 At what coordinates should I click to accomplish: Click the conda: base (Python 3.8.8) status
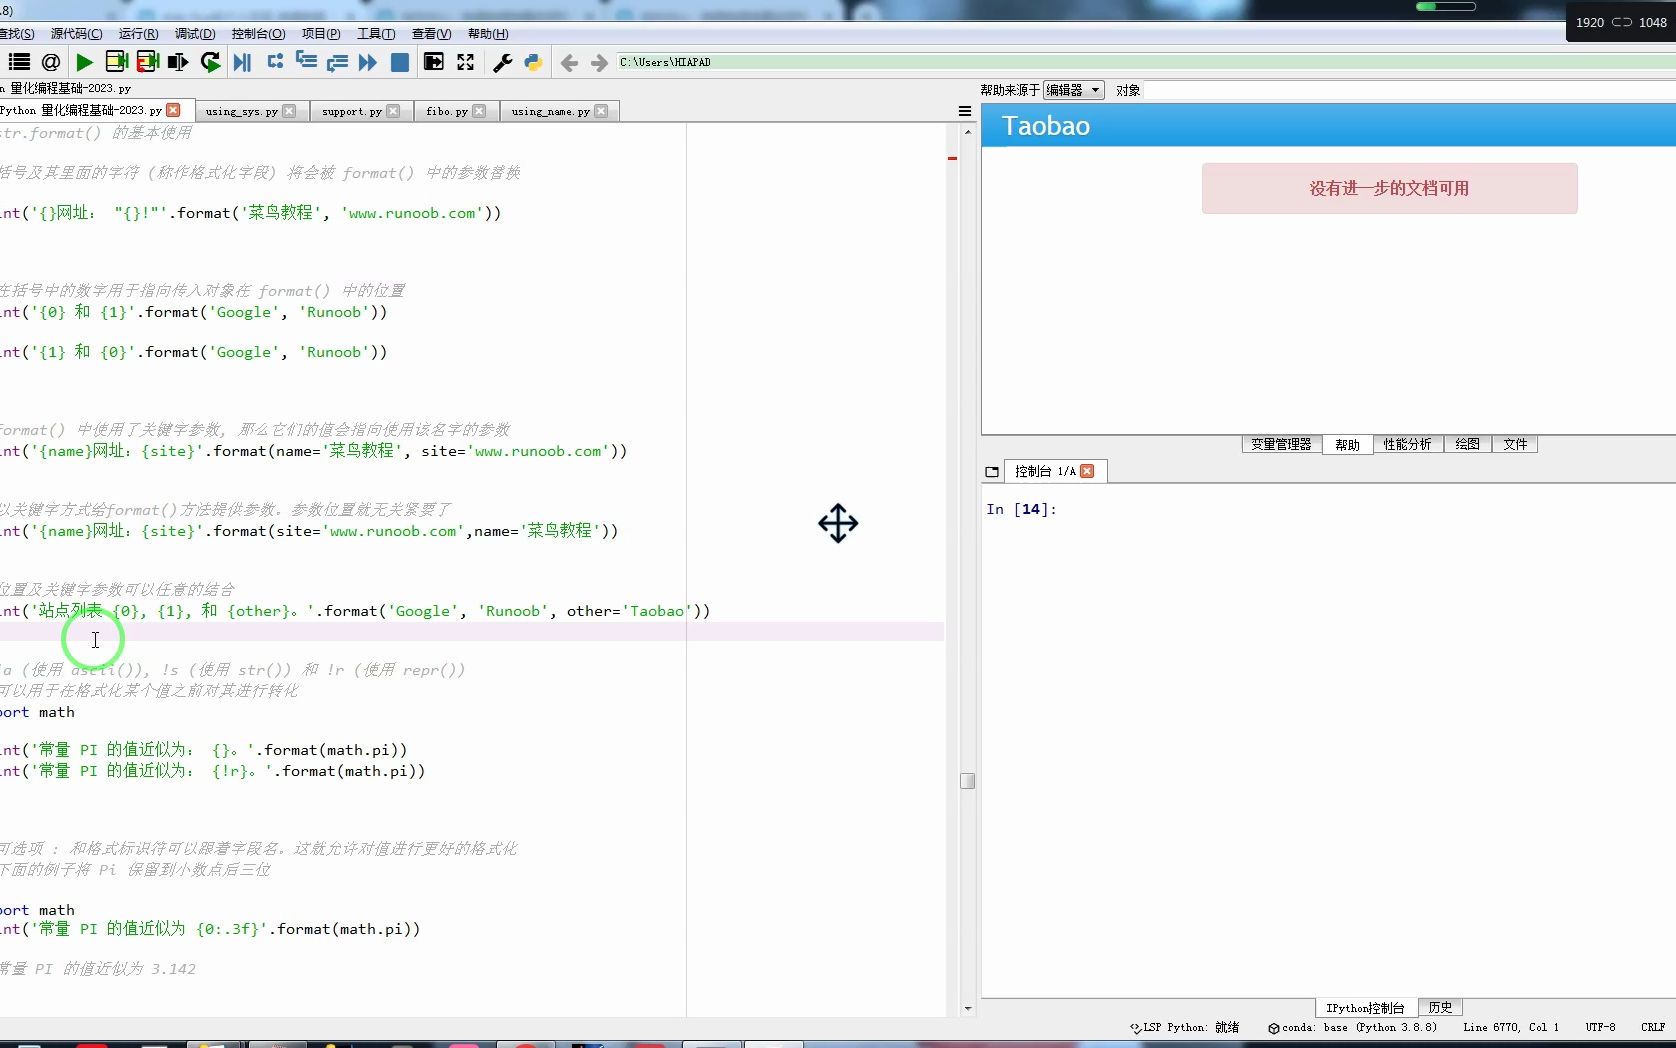(x=1352, y=1027)
